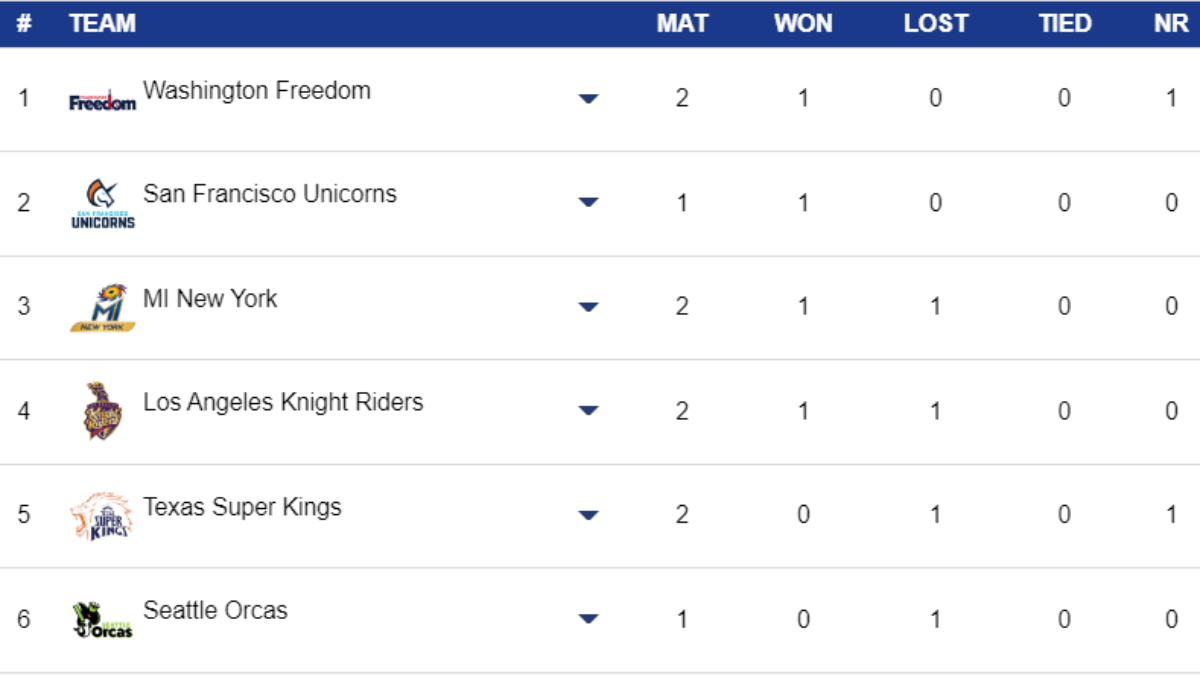Click the TIED column header
This screenshot has width=1200, height=675.
coord(1065,23)
